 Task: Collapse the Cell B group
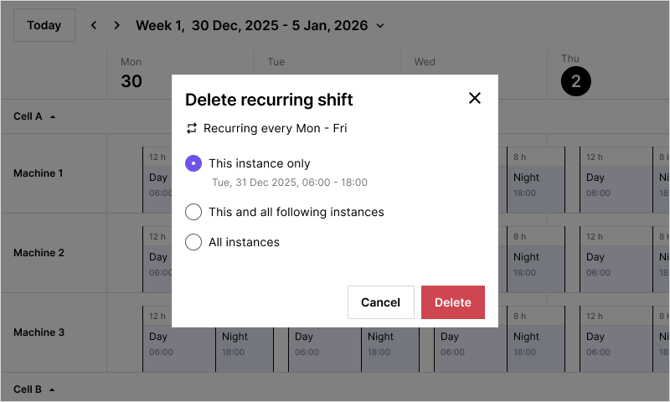[52, 389]
